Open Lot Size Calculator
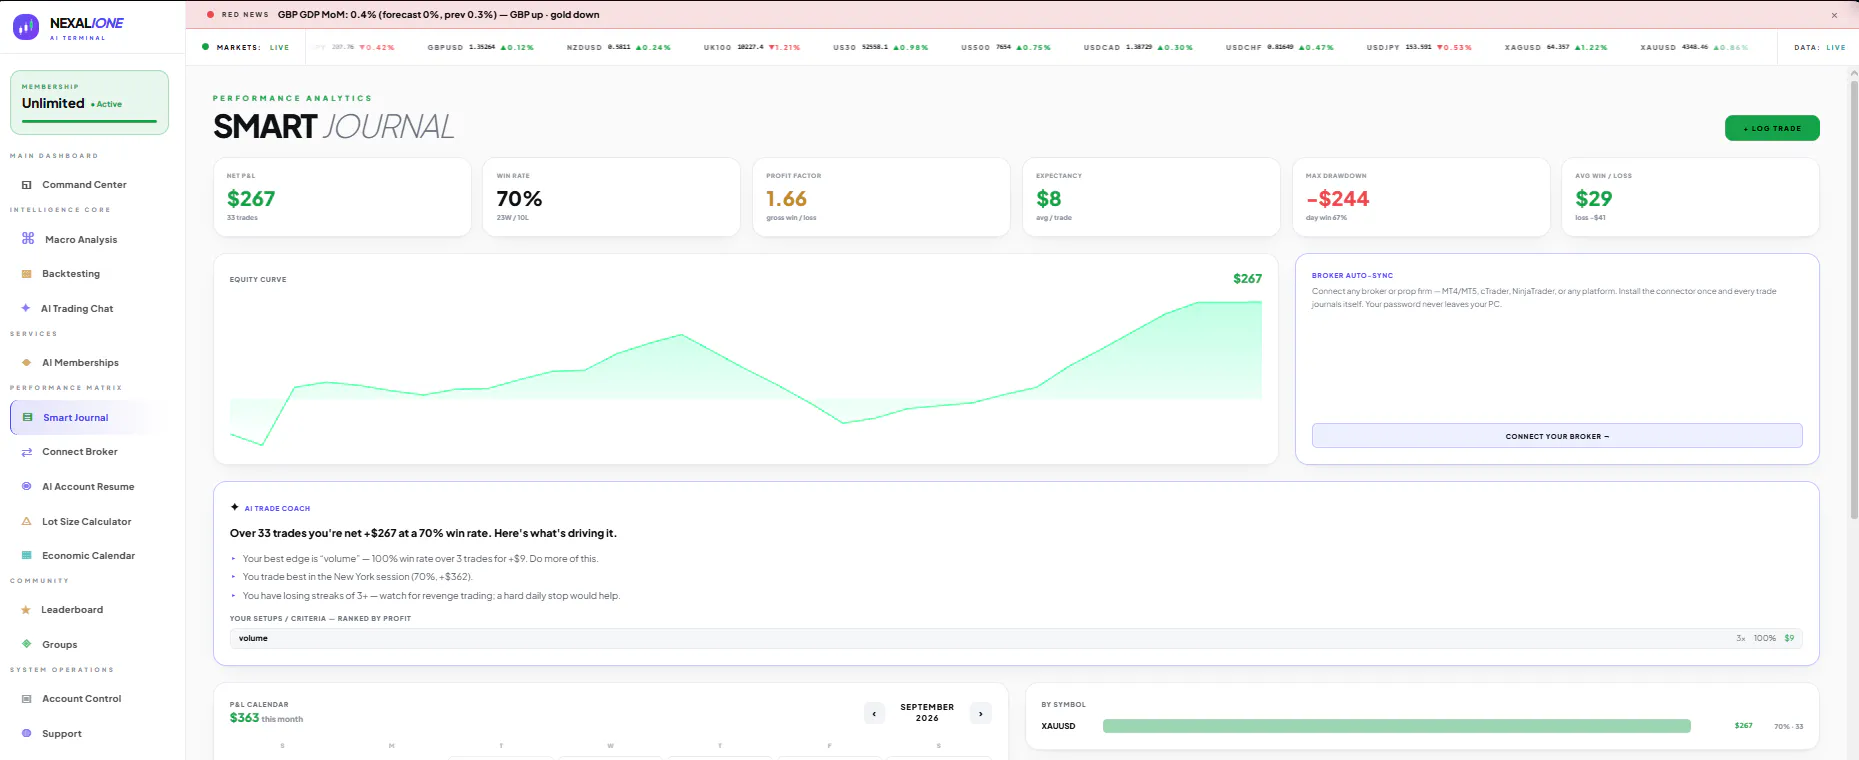The width and height of the screenshot is (1859, 760). click(86, 522)
